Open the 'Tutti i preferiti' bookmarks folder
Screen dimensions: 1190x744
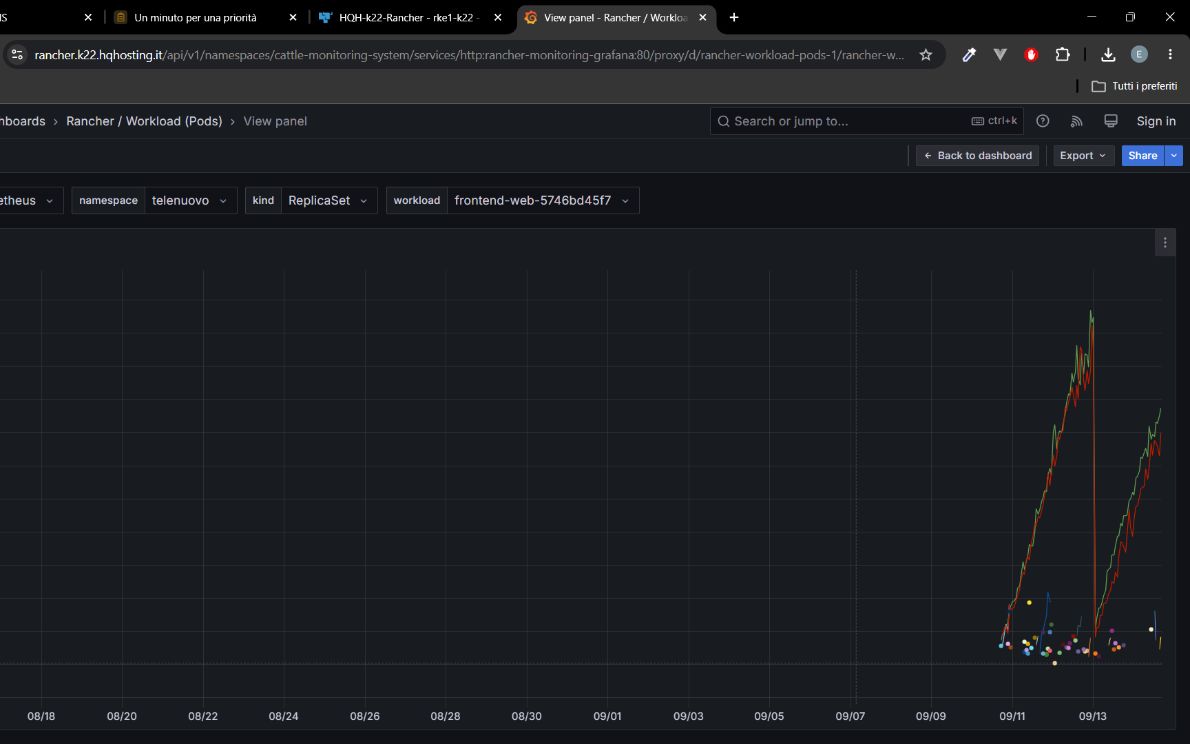pos(1135,87)
